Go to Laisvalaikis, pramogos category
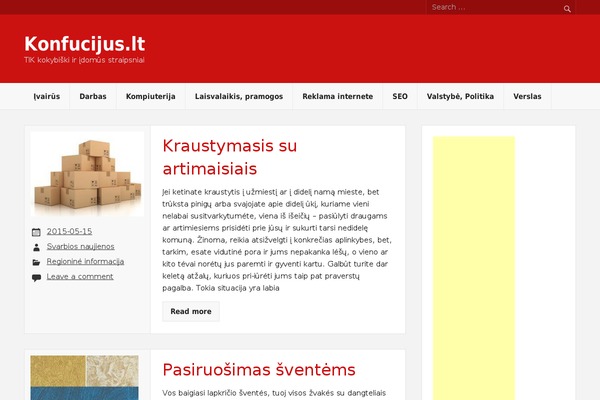This screenshot has width=600, height=400. pyautogui.click(x=239, y=96)
